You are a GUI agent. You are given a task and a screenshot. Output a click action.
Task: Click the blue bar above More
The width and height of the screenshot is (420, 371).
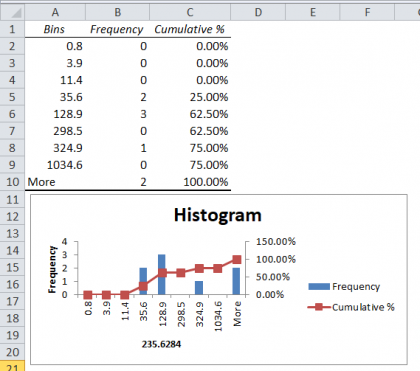tap(236, 281)
